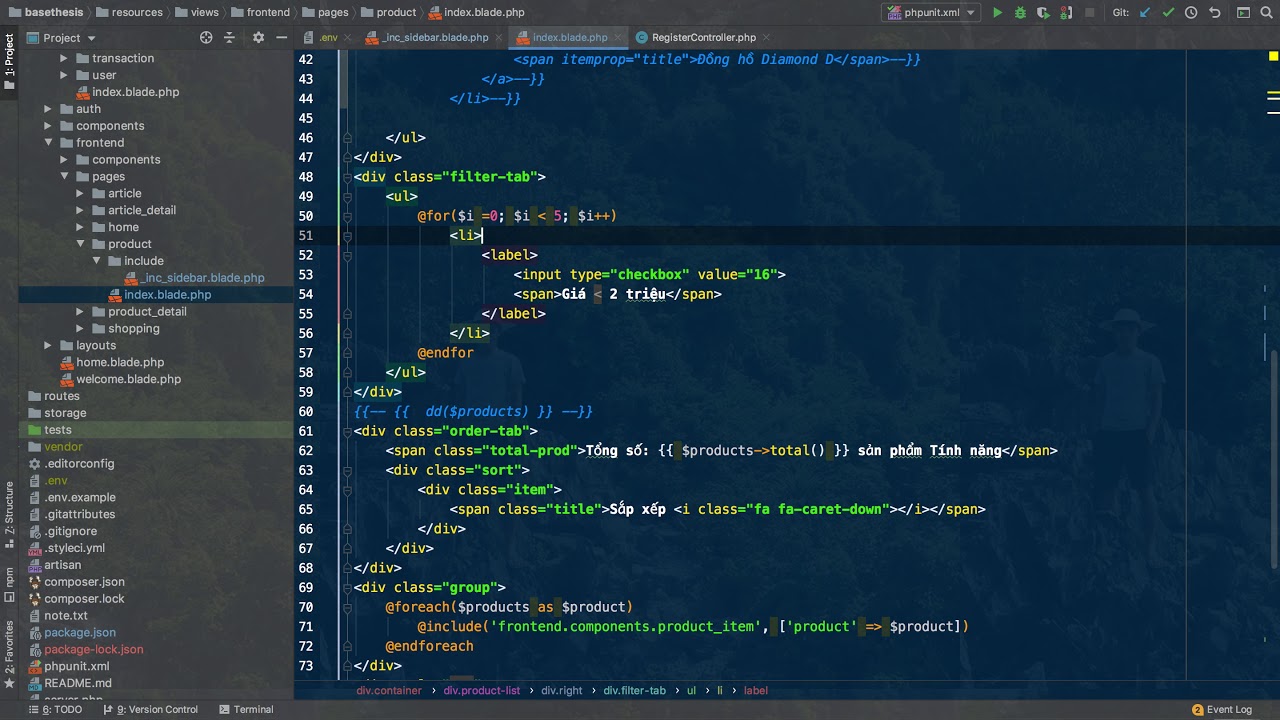Click line number 60 in the gutter

[305, 411]
